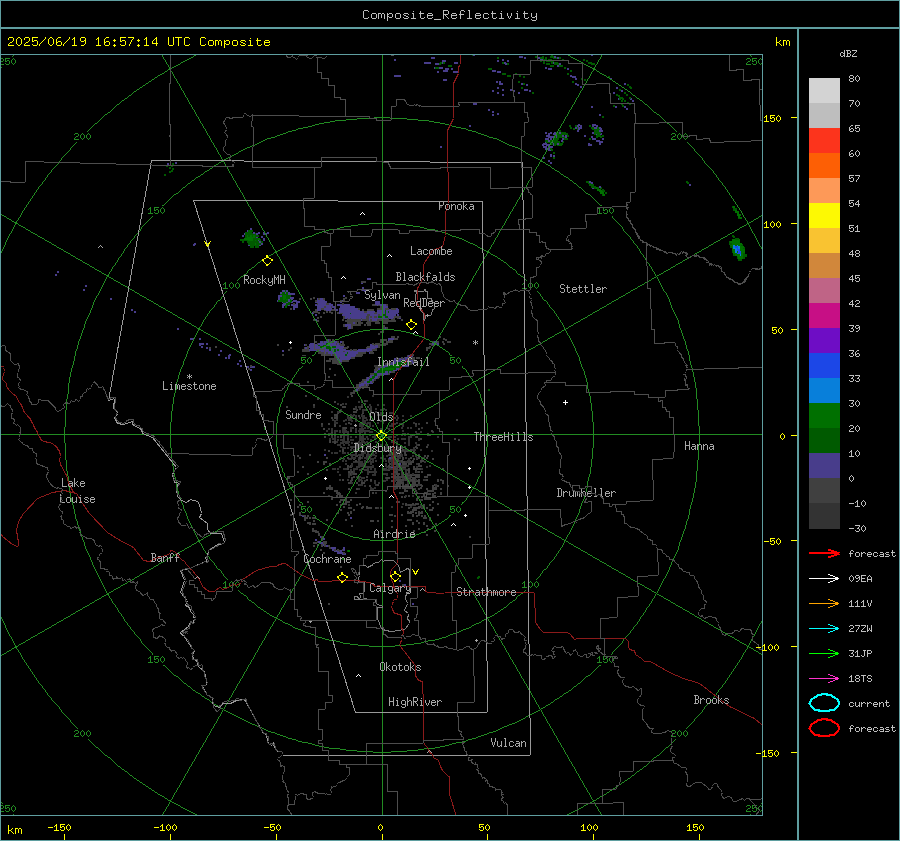
Task: Click the cyan 27ZW arrow in the legend
Action: click(x=824, y=629)
